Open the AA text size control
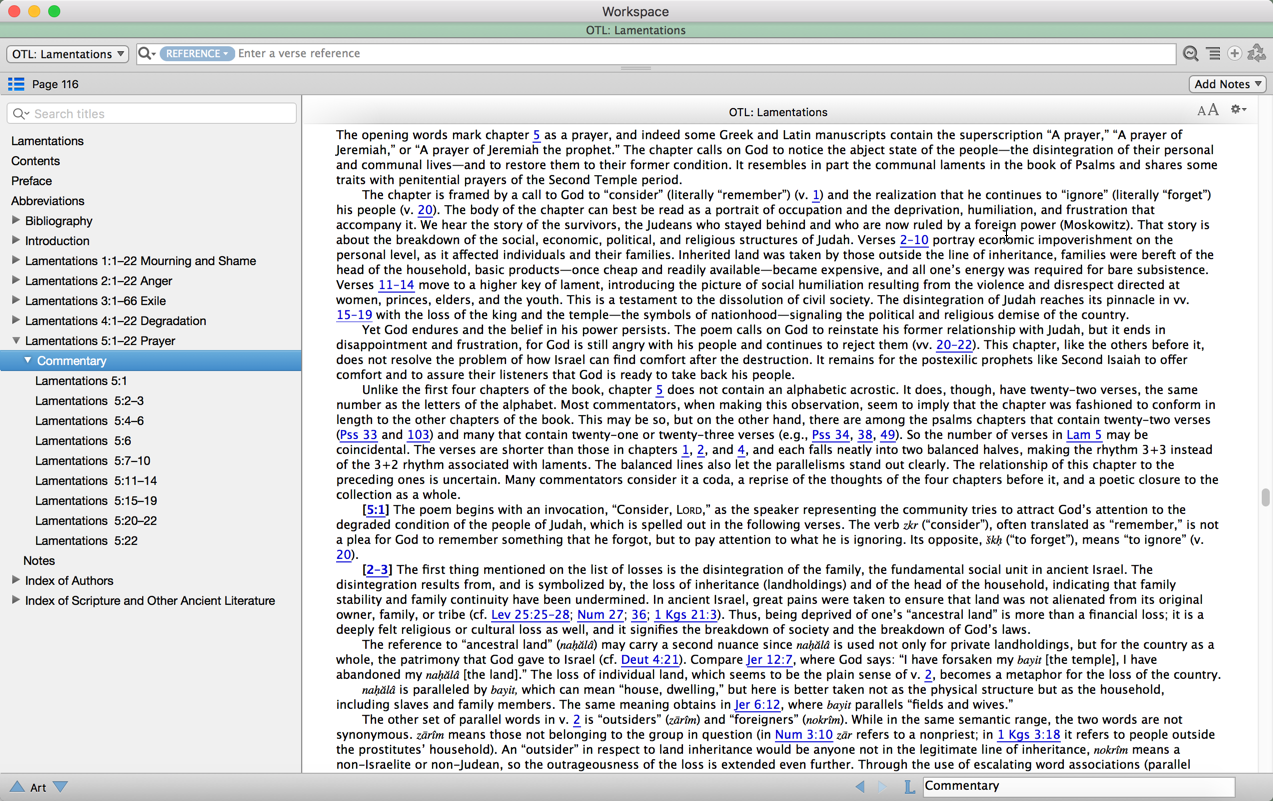 [x=1207, y=110]
